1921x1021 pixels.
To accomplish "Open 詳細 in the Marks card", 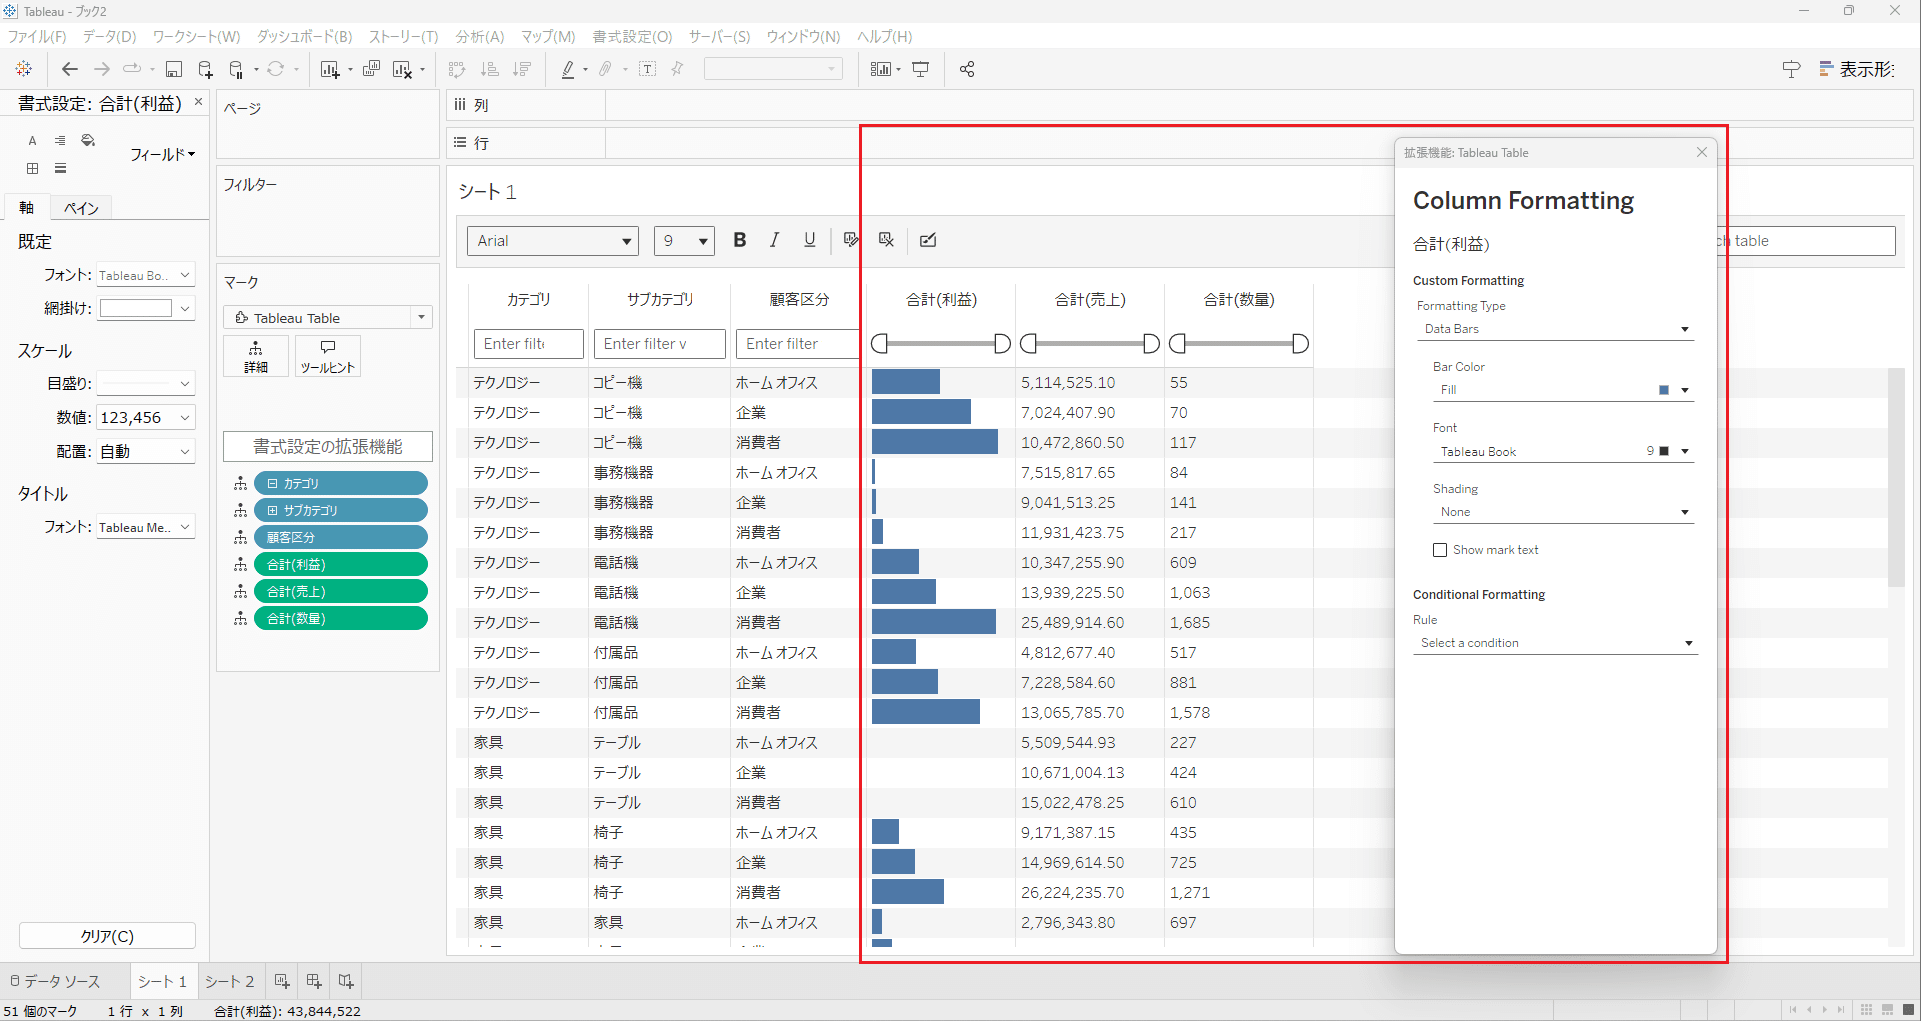I will pyautogui.click(x=255, y=356).
